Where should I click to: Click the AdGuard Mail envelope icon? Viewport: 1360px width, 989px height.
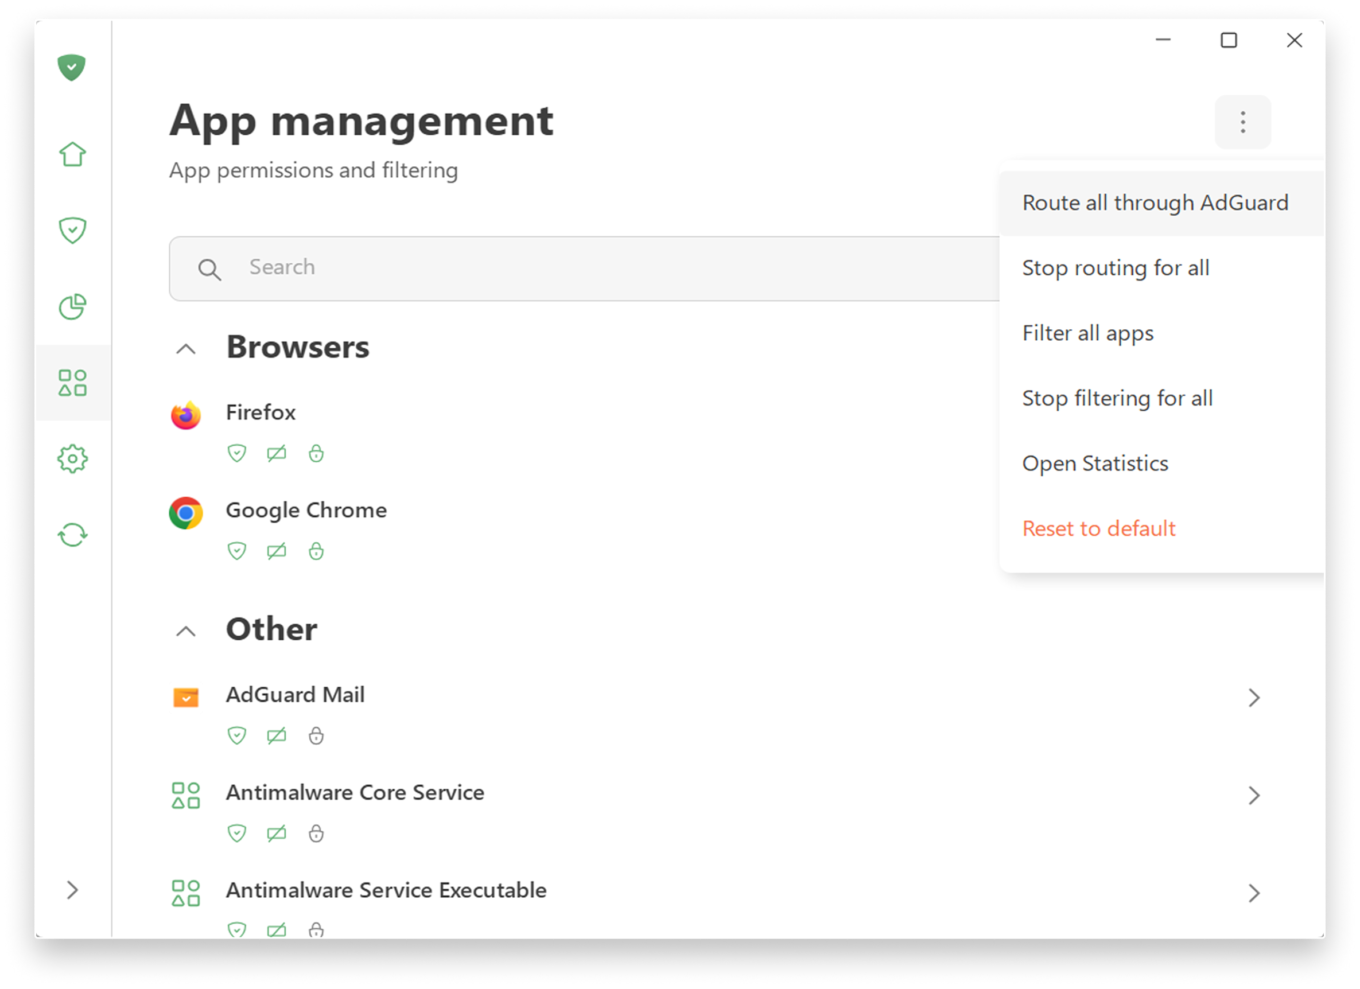(x=186, y=697)
